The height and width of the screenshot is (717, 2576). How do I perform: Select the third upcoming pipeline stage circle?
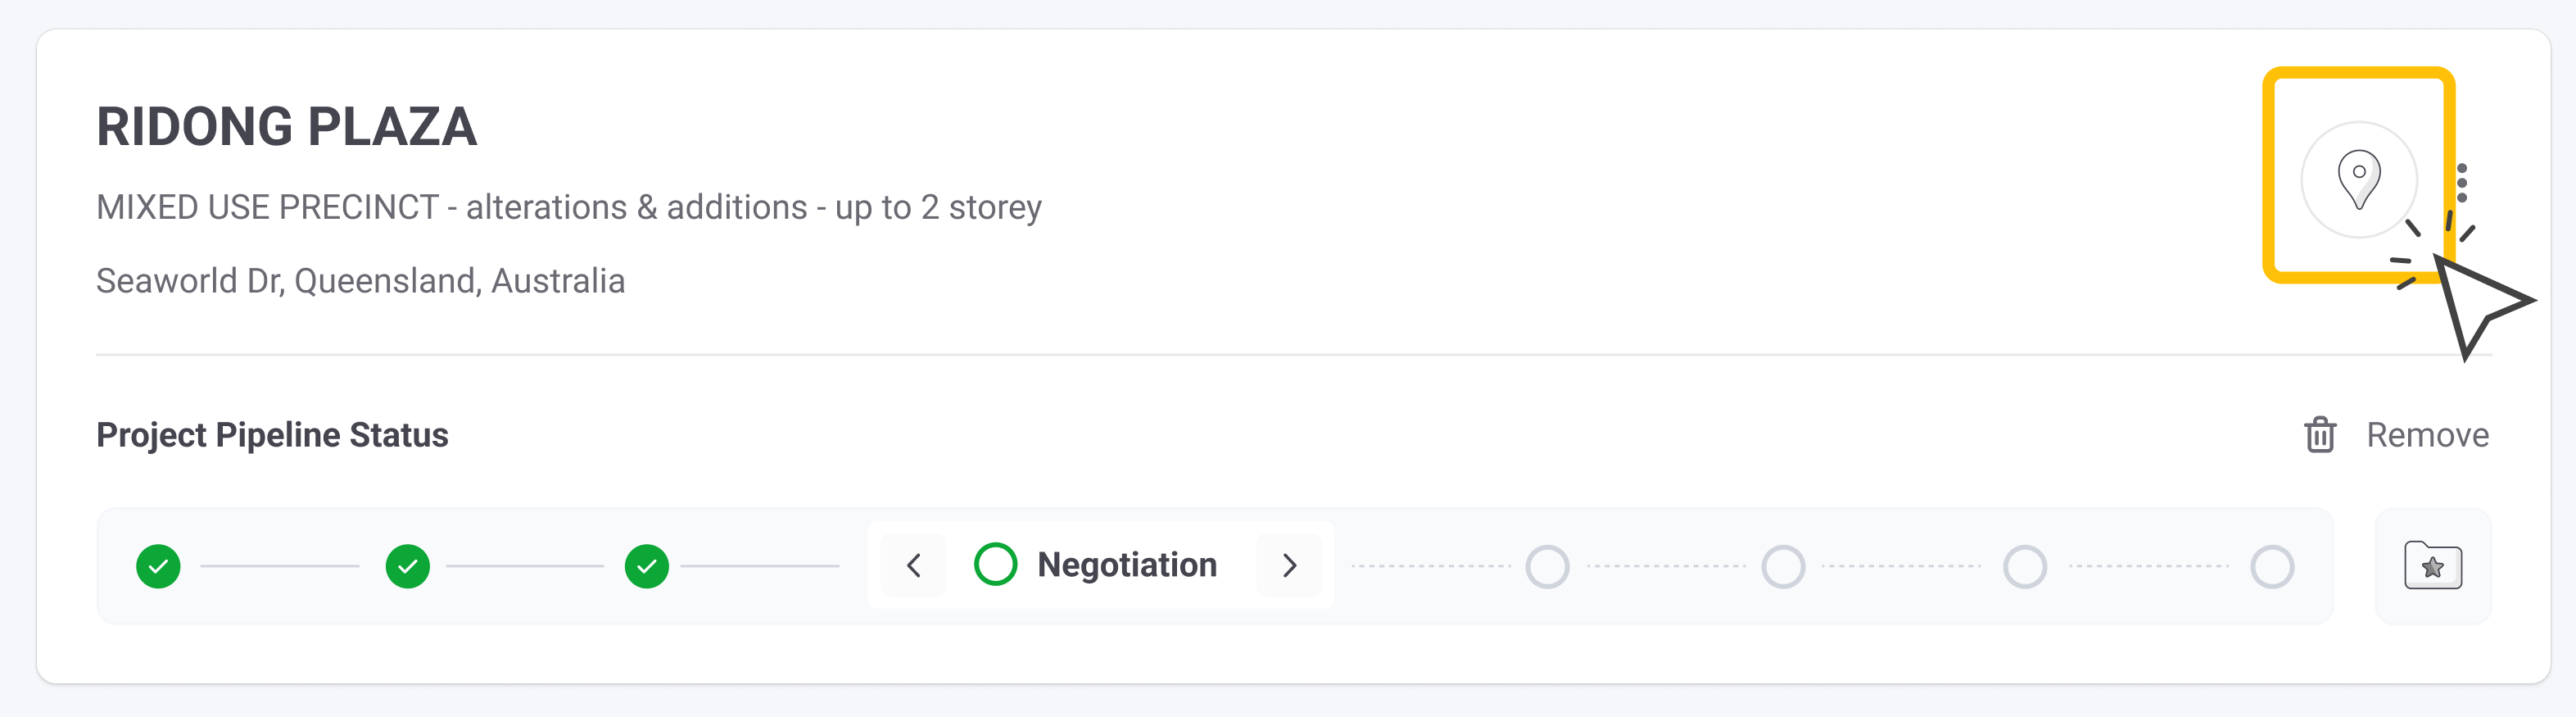(2025, 567)
